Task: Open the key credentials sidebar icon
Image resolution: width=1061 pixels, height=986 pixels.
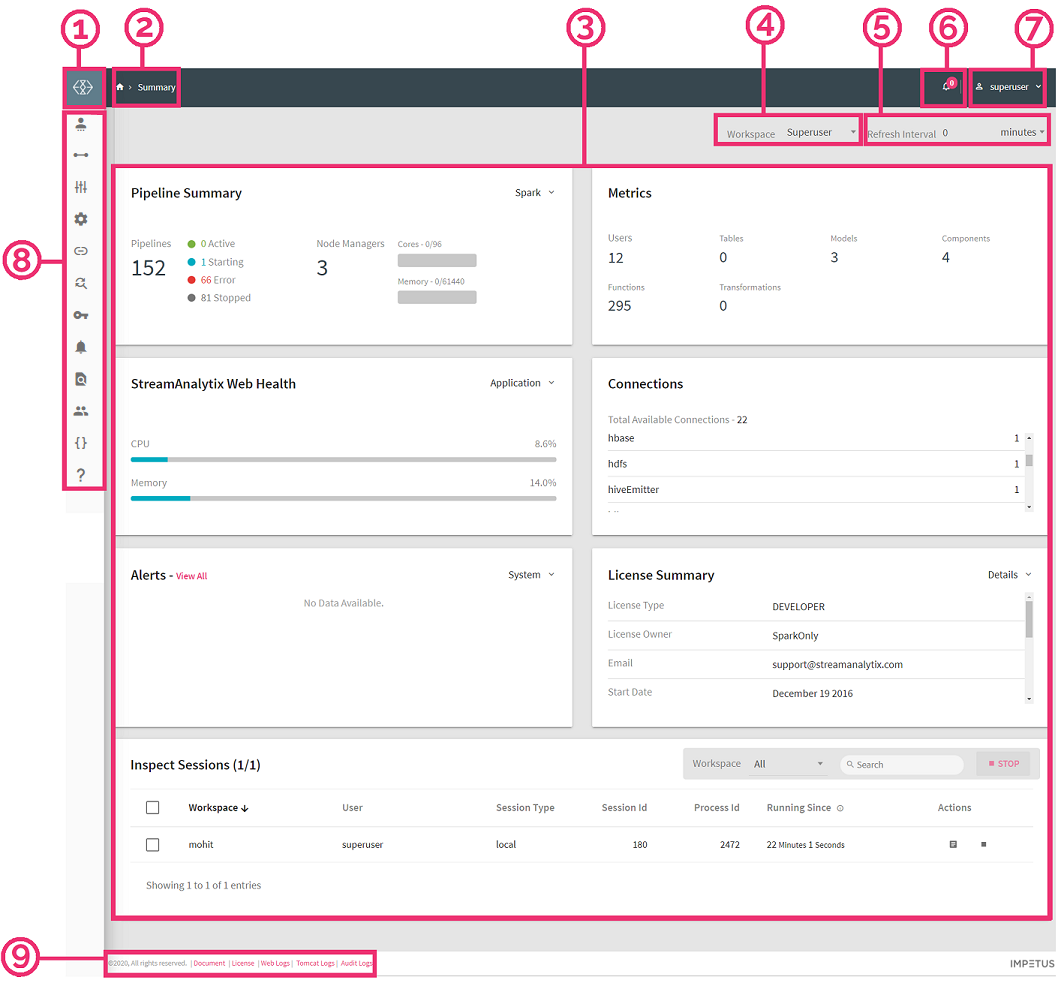Action: (81, 315)
